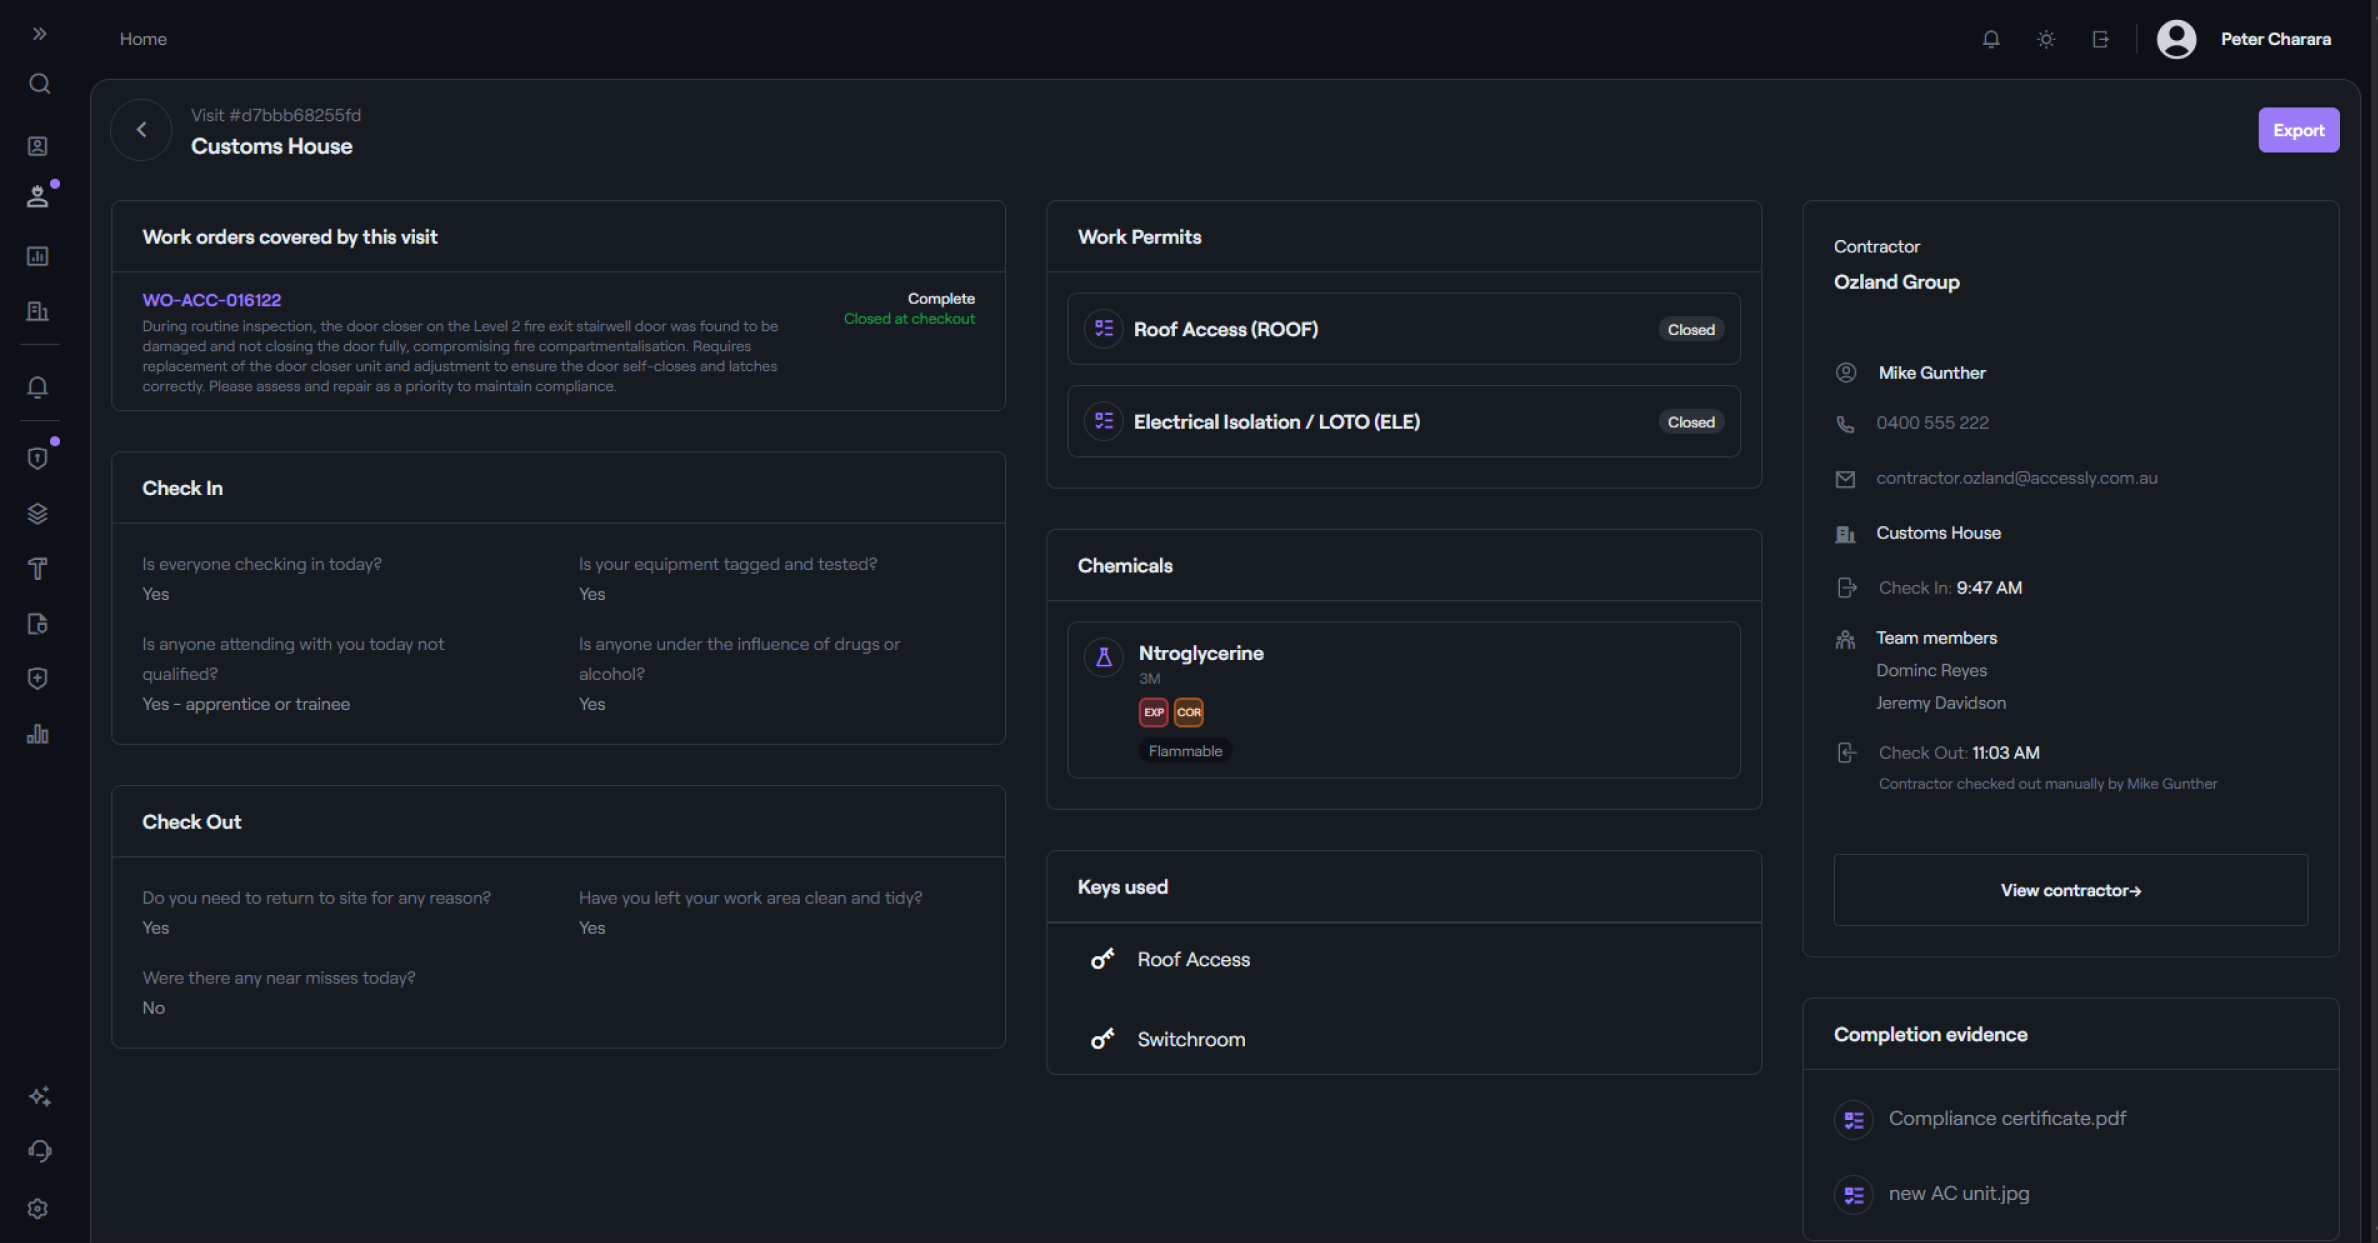Click the notification bell in top bar
The width and height of the screenshot is (2378, 1243).
pyautogui.click(x=1991, y=39)
